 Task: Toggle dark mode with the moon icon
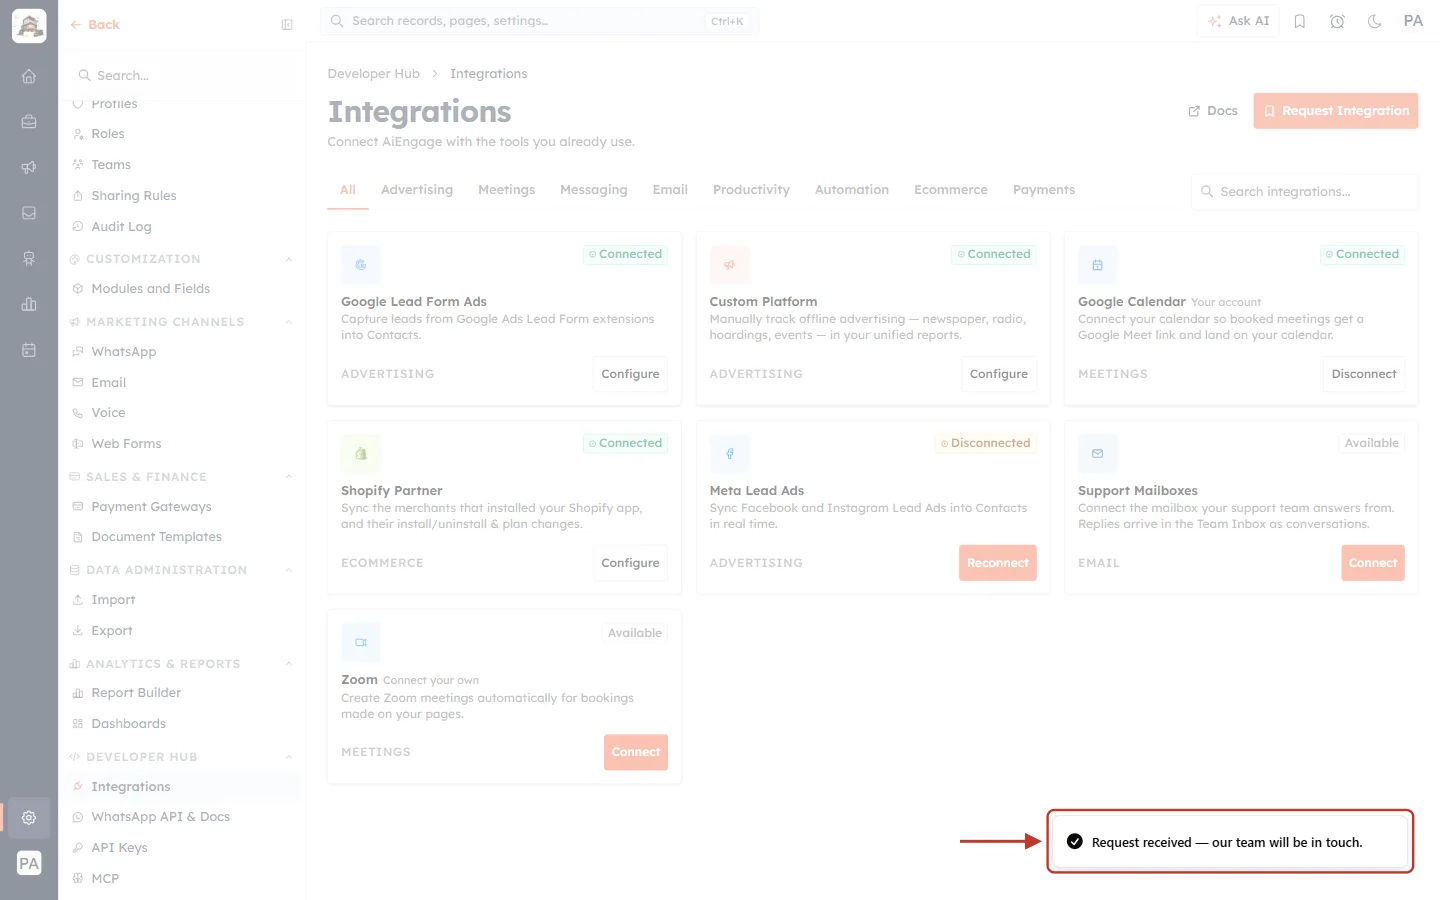point(1375,21)
